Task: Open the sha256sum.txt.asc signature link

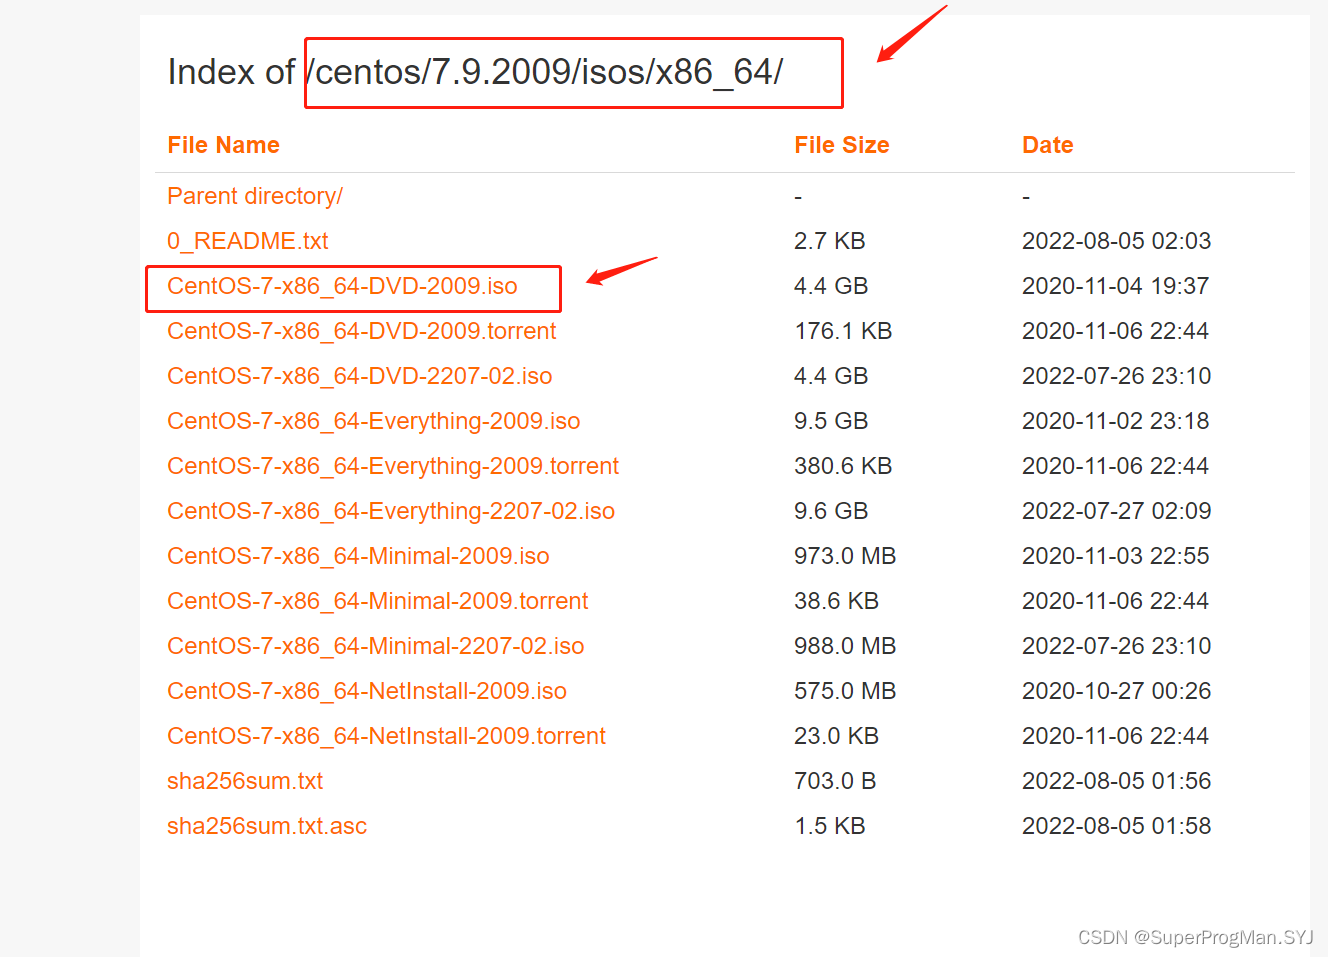Action: [267, 826]
